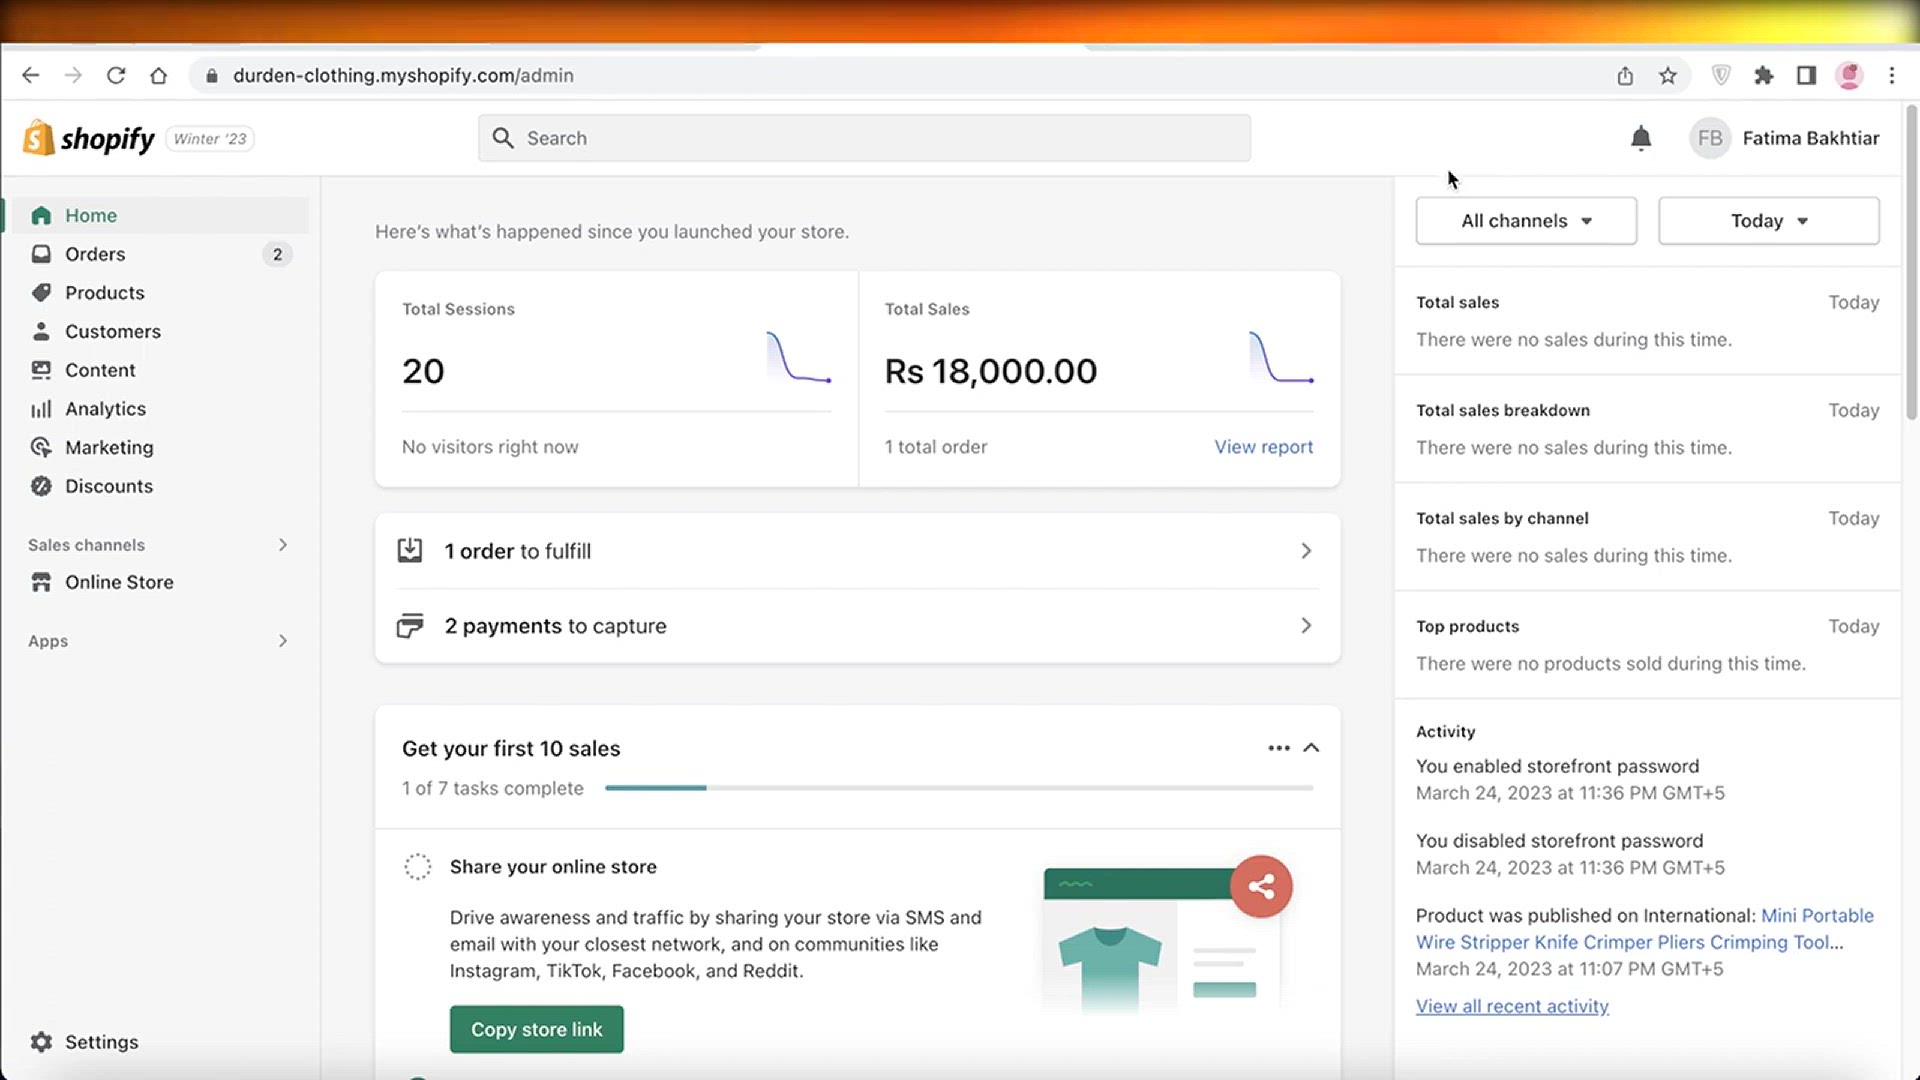Bookmark the page with star icon
Viewport: 1920px width, 1080px height.
[1667, 75]
